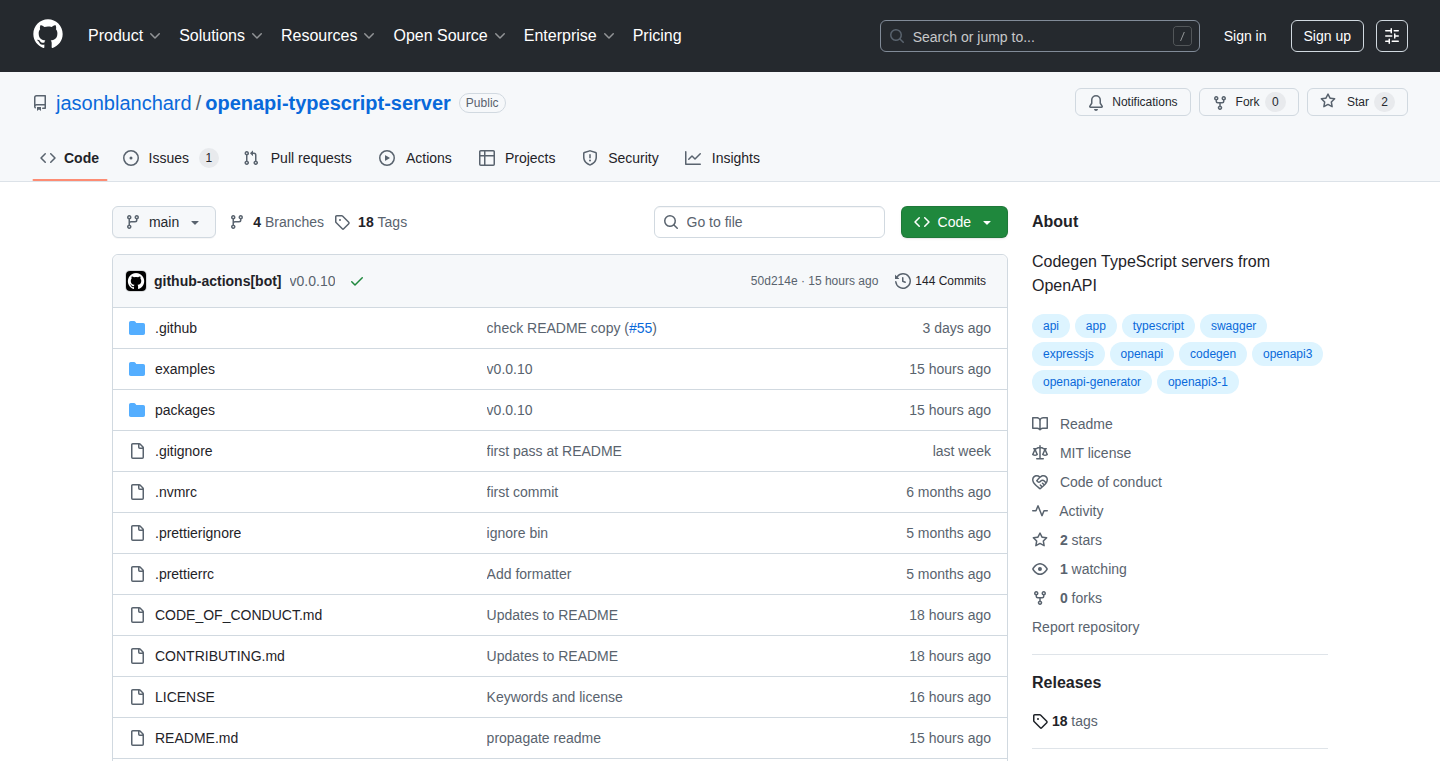Switch to the Insights tab
The height and width of the screenshot is (761, 1440).
click(x=723, y=158)
